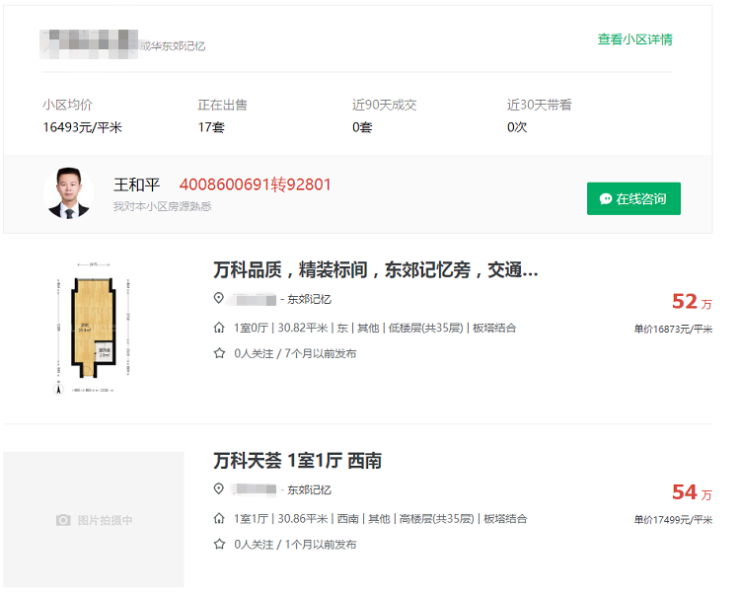Click unit price 单价16873元/平米
The height and width of the screenshot is (595, 740).
(673, 329)
